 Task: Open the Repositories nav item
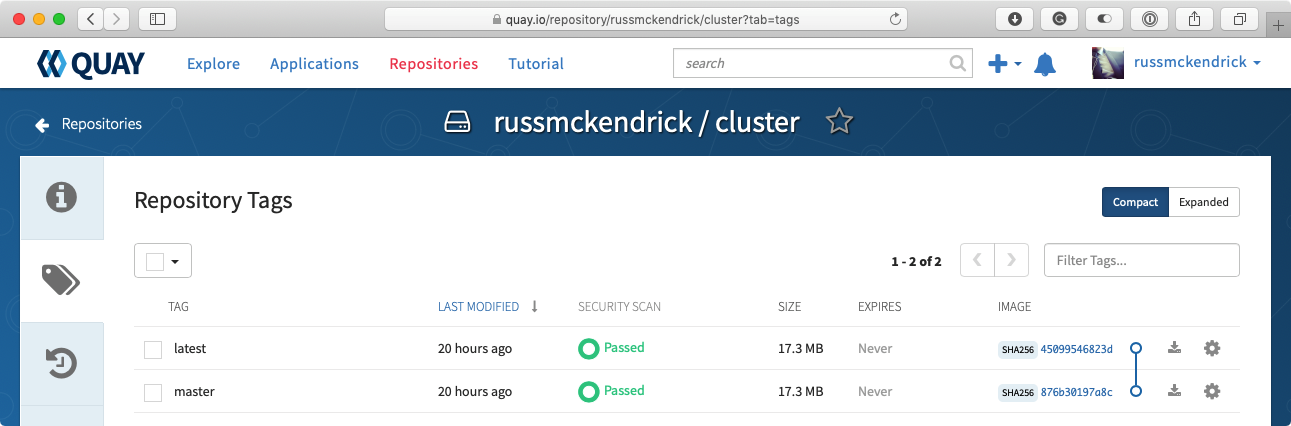click(x=434, y=64)
